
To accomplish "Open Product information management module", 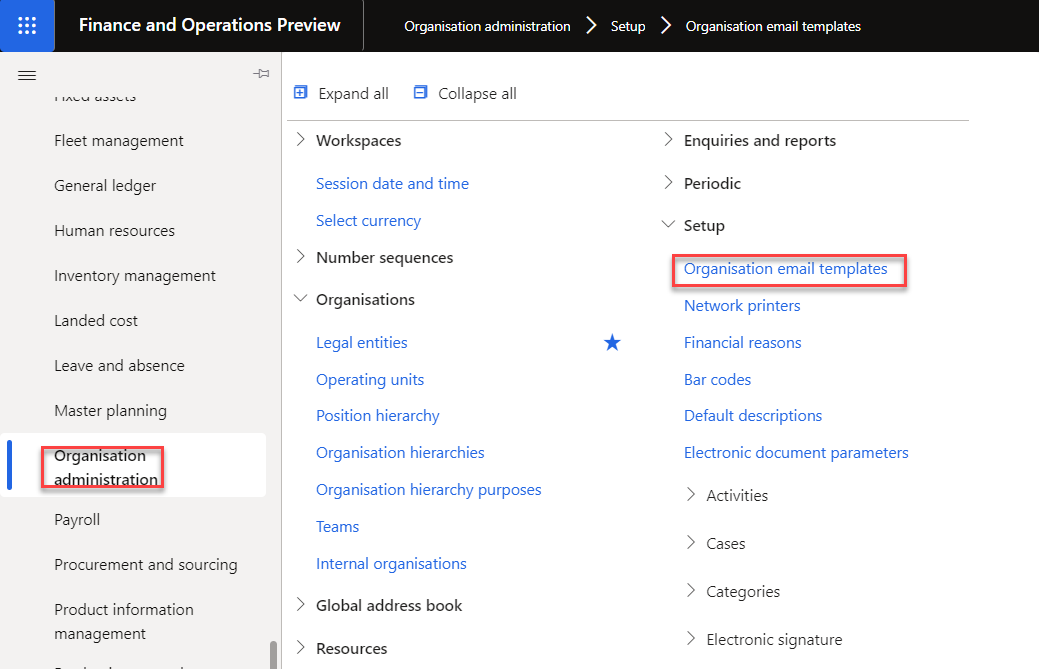I will [x=124, y=621].
